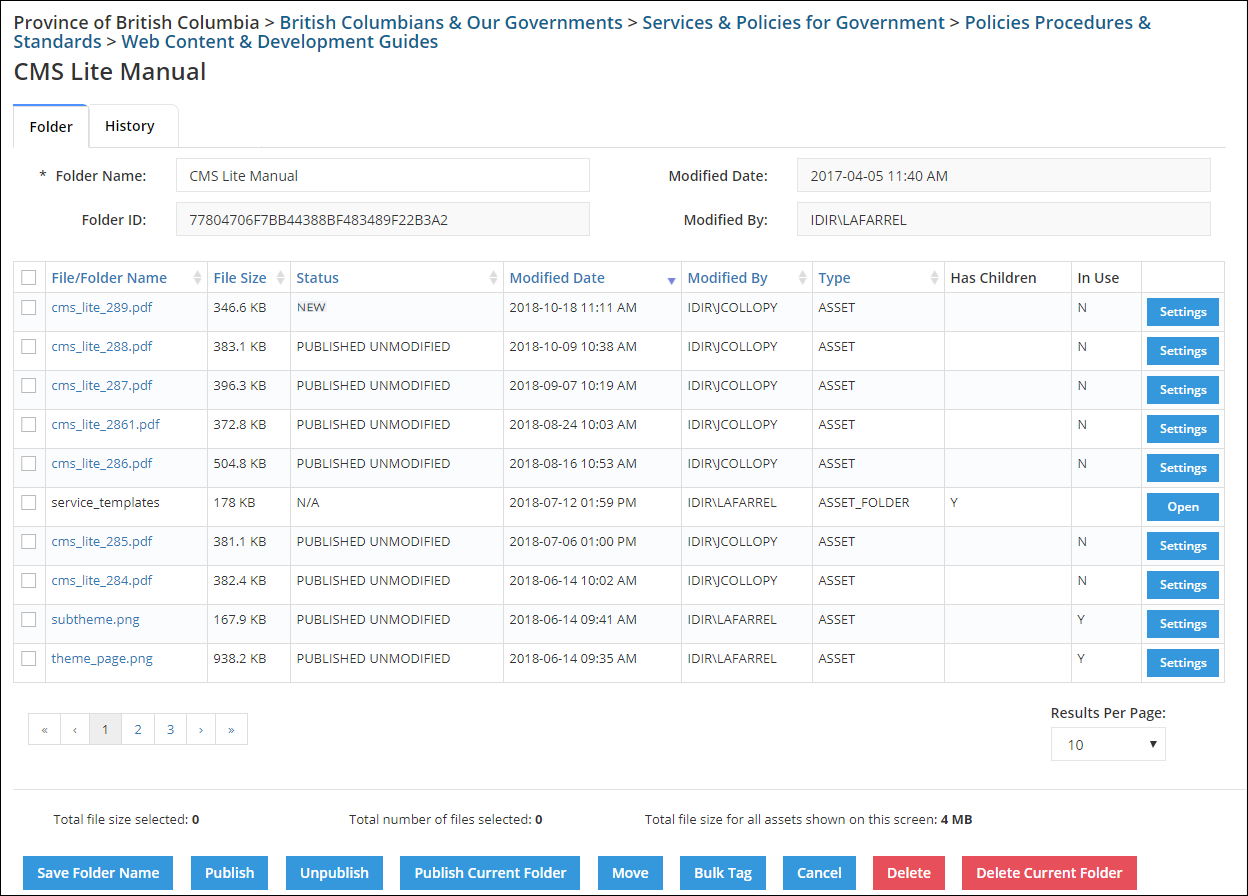
Task: Tick the select-all checkbox in the table header
Action: (29, 278)
